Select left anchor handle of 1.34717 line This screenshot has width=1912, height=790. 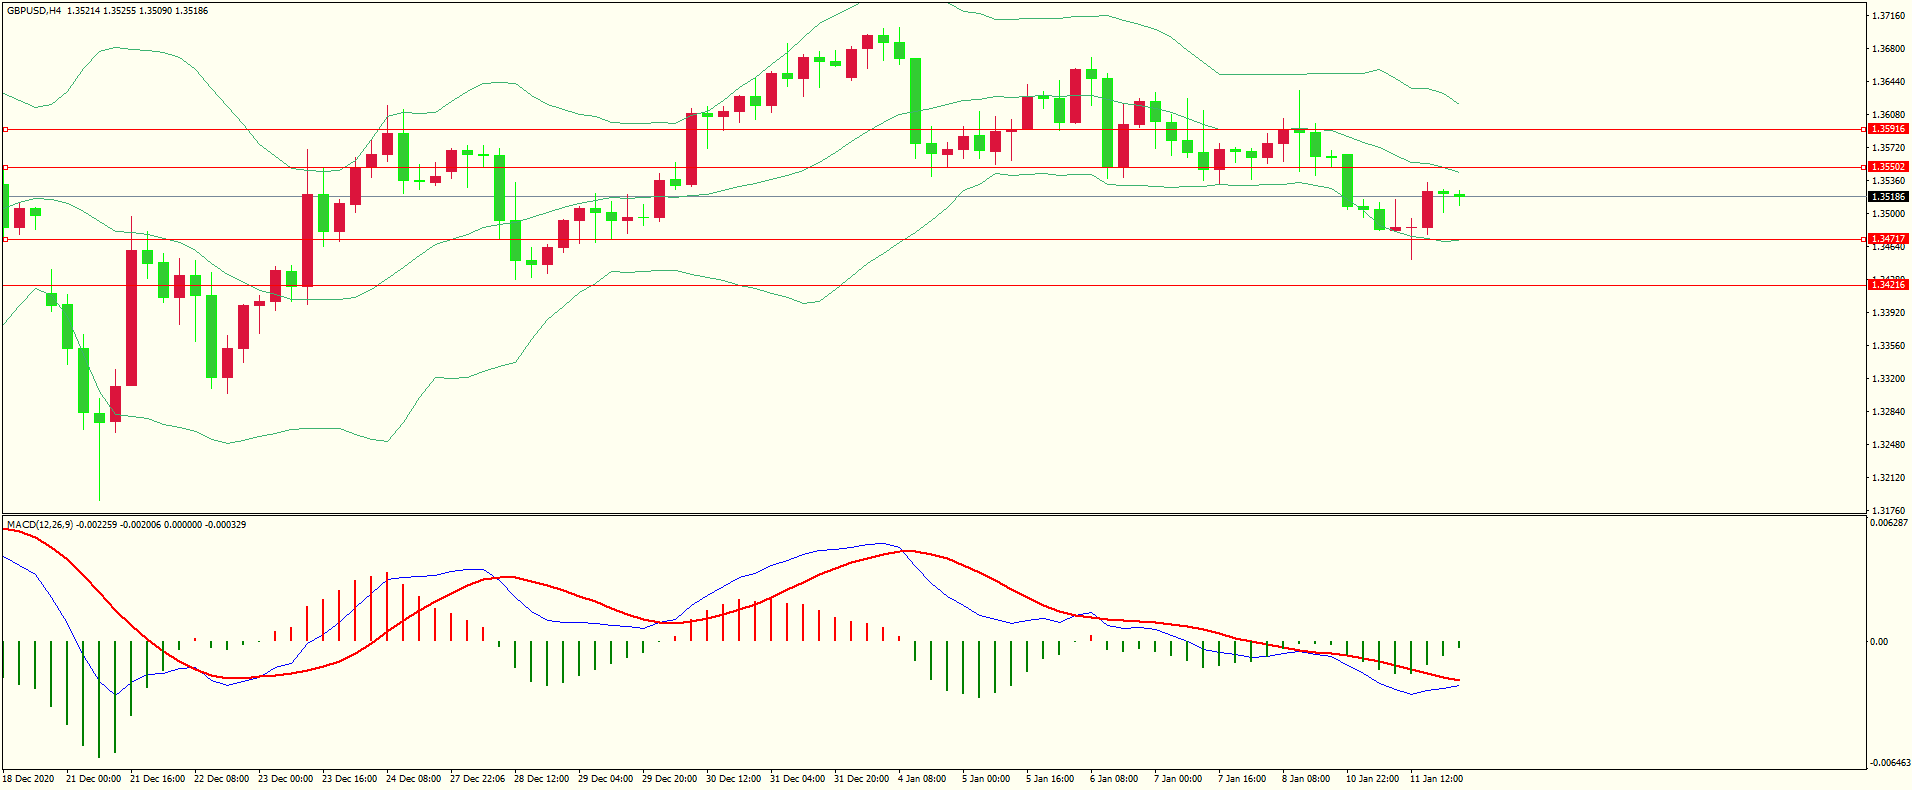pyautogui.click(x=5, y=239)
